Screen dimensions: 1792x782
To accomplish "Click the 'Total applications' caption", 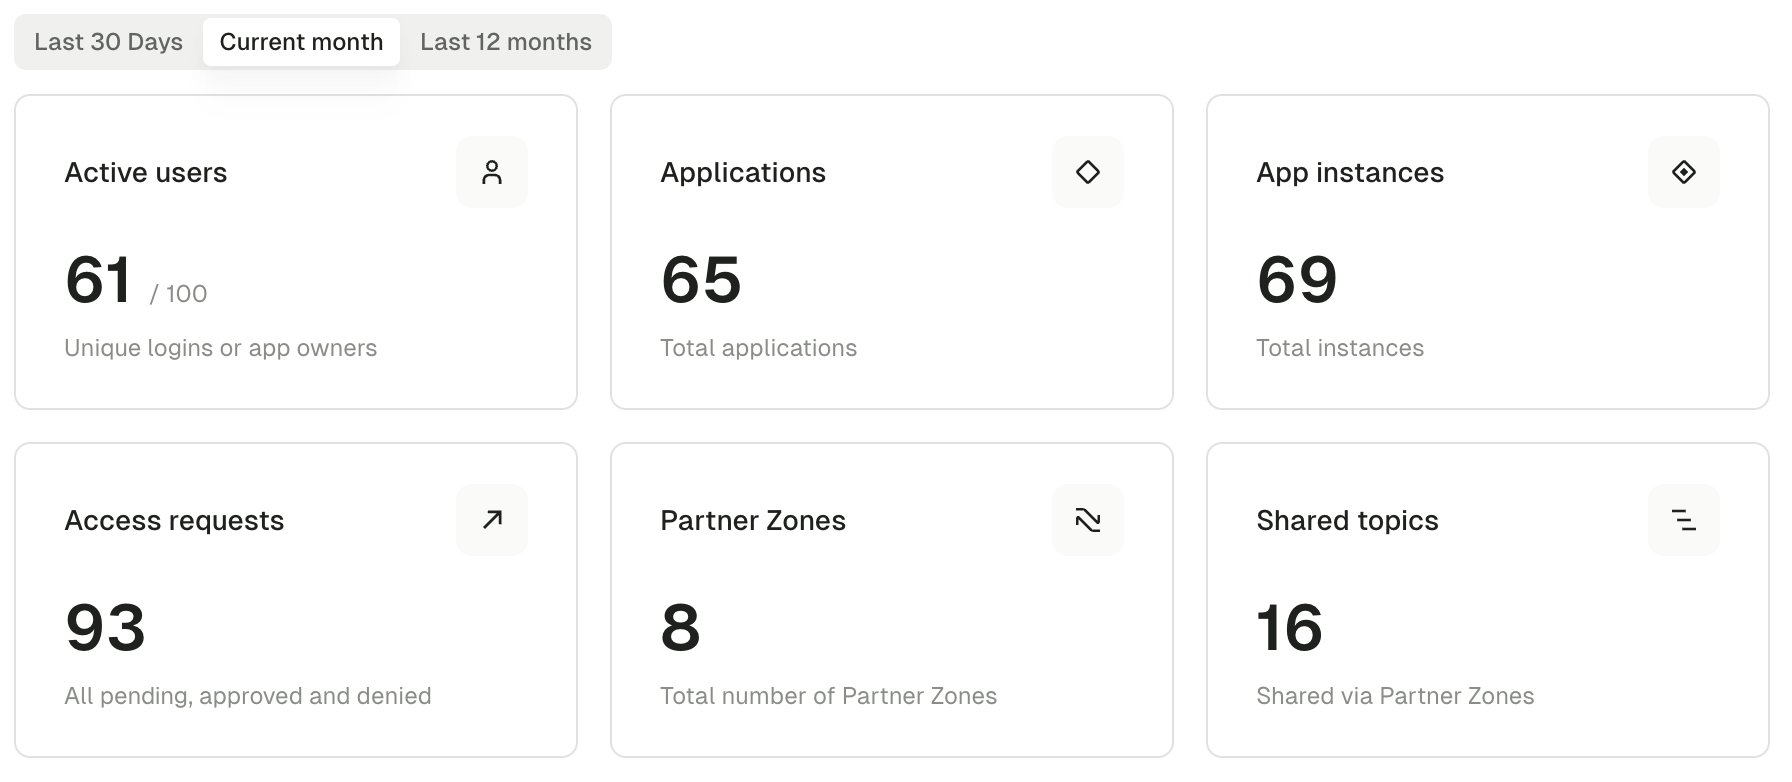I will tap(759, 348).
